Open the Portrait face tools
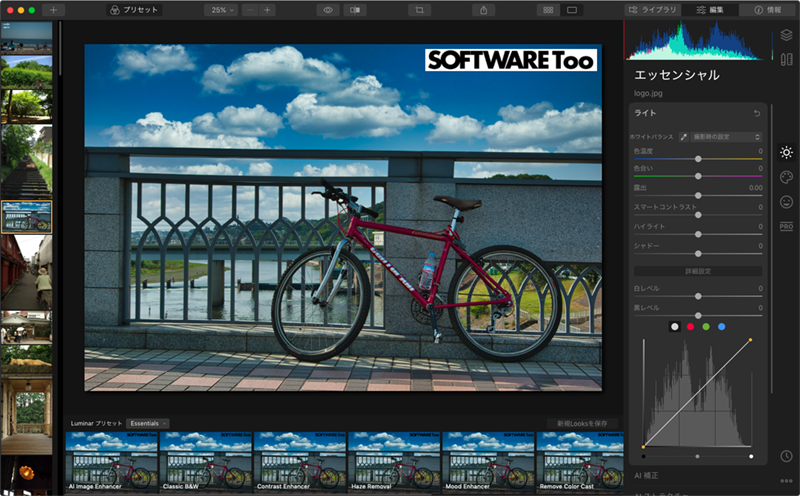The height and width of the screenshot is (496, 800). point(786,202)
